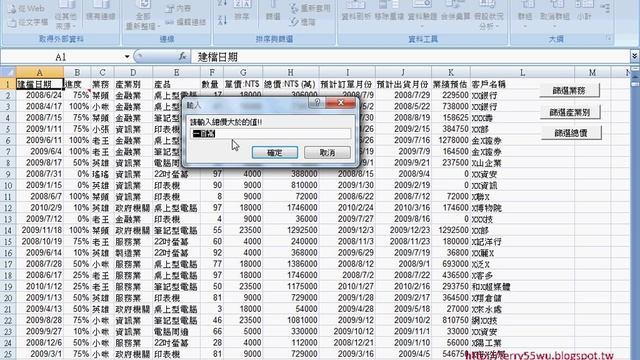Select column H header
640x360 pixels.
point(290,73)
